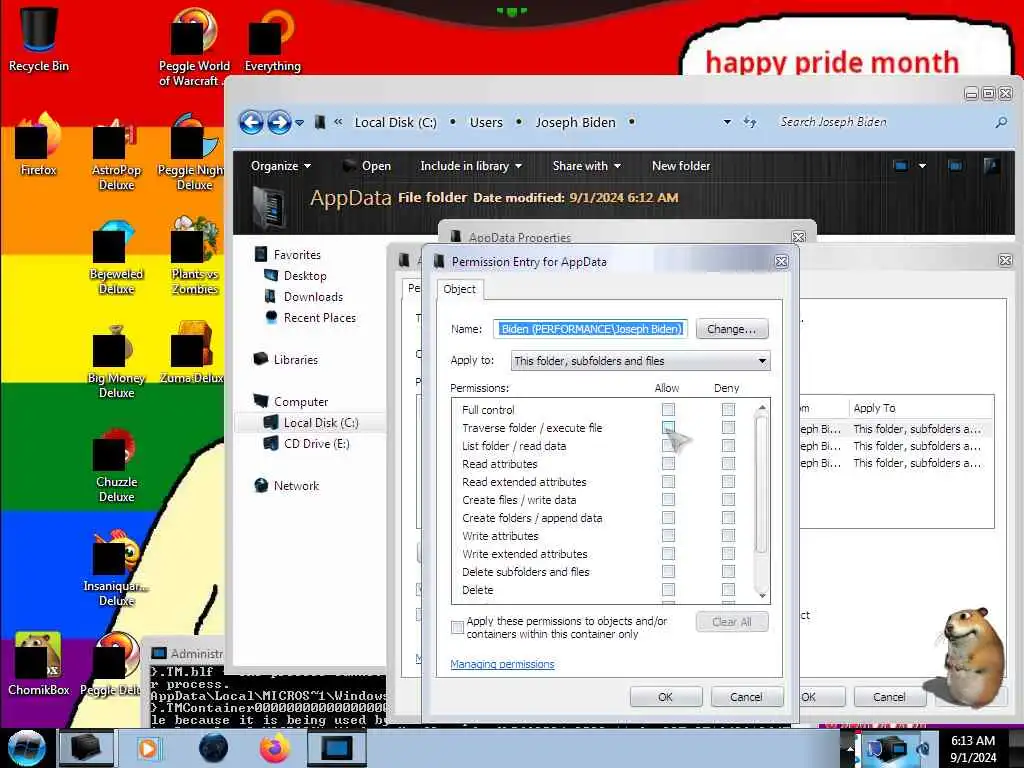Select Desktop under Favorites

pyautogui.click(x=304, y=276)
